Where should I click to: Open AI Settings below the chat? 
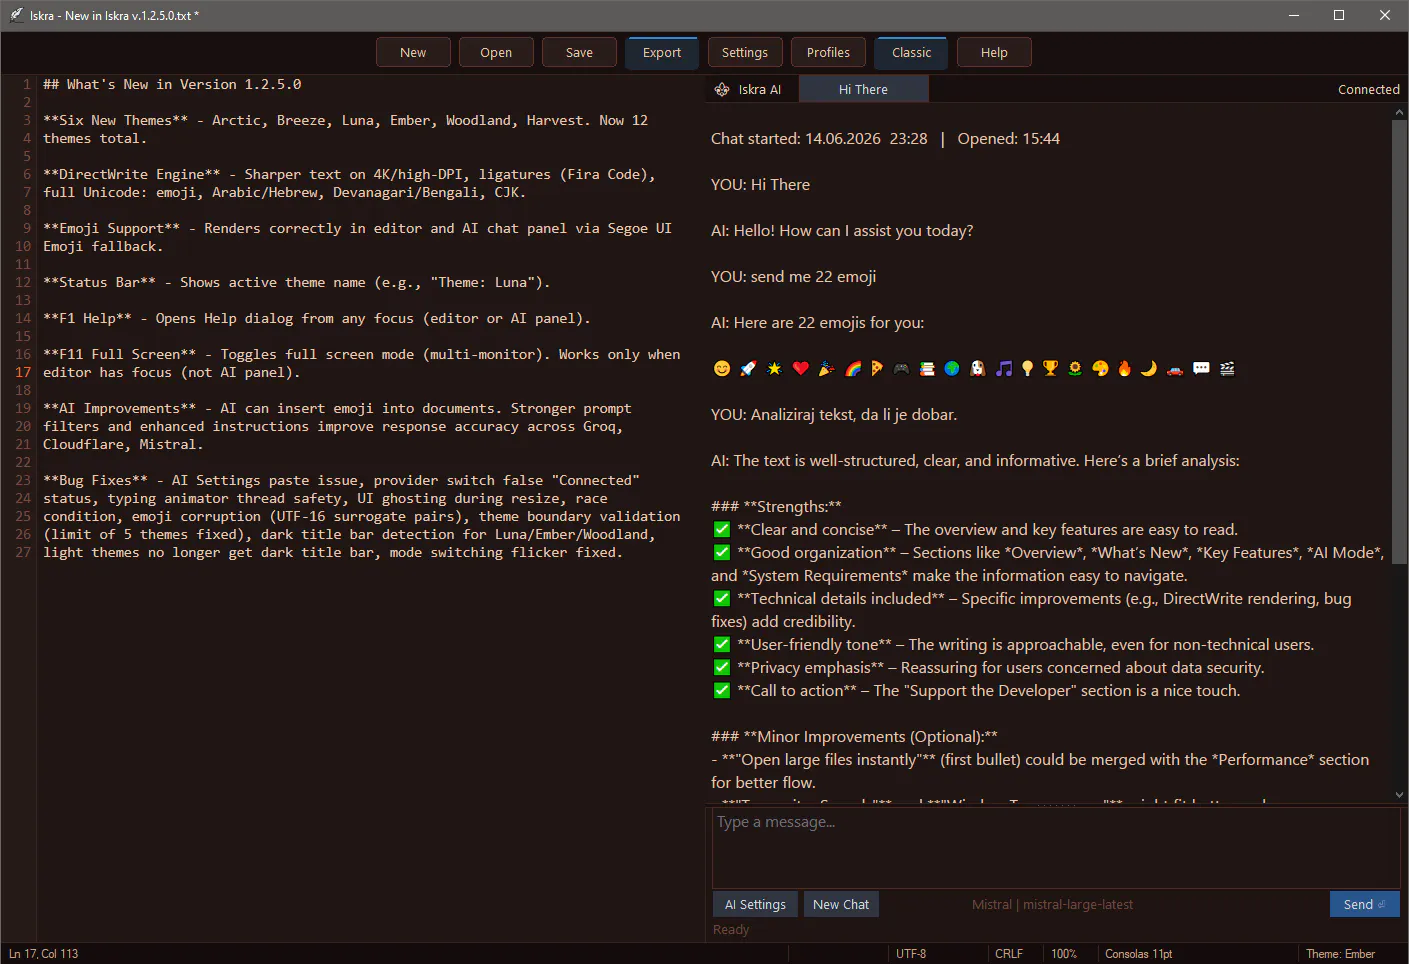coord(755,904)
